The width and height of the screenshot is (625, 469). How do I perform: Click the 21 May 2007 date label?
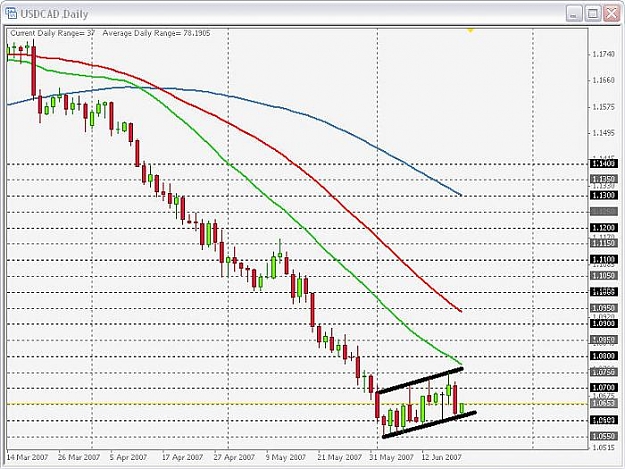coord(340,457)
